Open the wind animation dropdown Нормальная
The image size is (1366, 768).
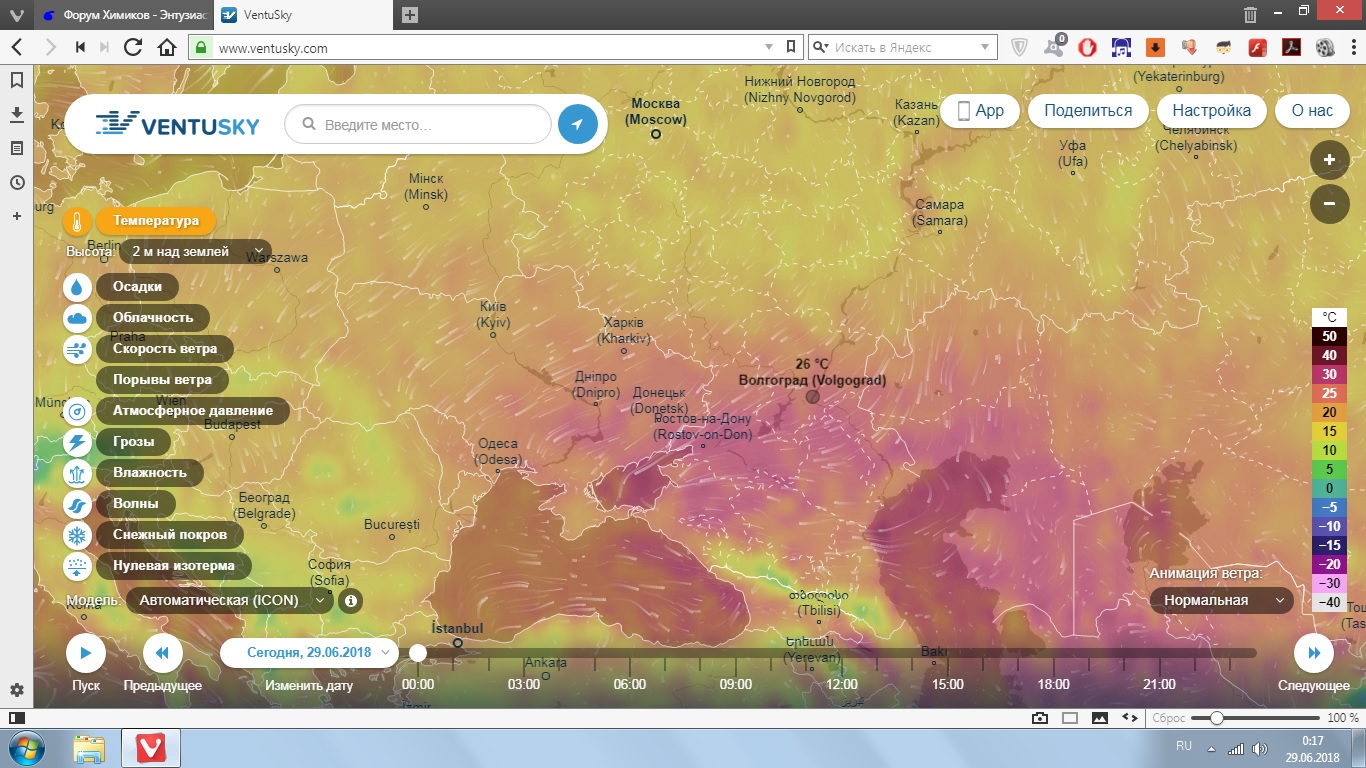point(1220,600)
